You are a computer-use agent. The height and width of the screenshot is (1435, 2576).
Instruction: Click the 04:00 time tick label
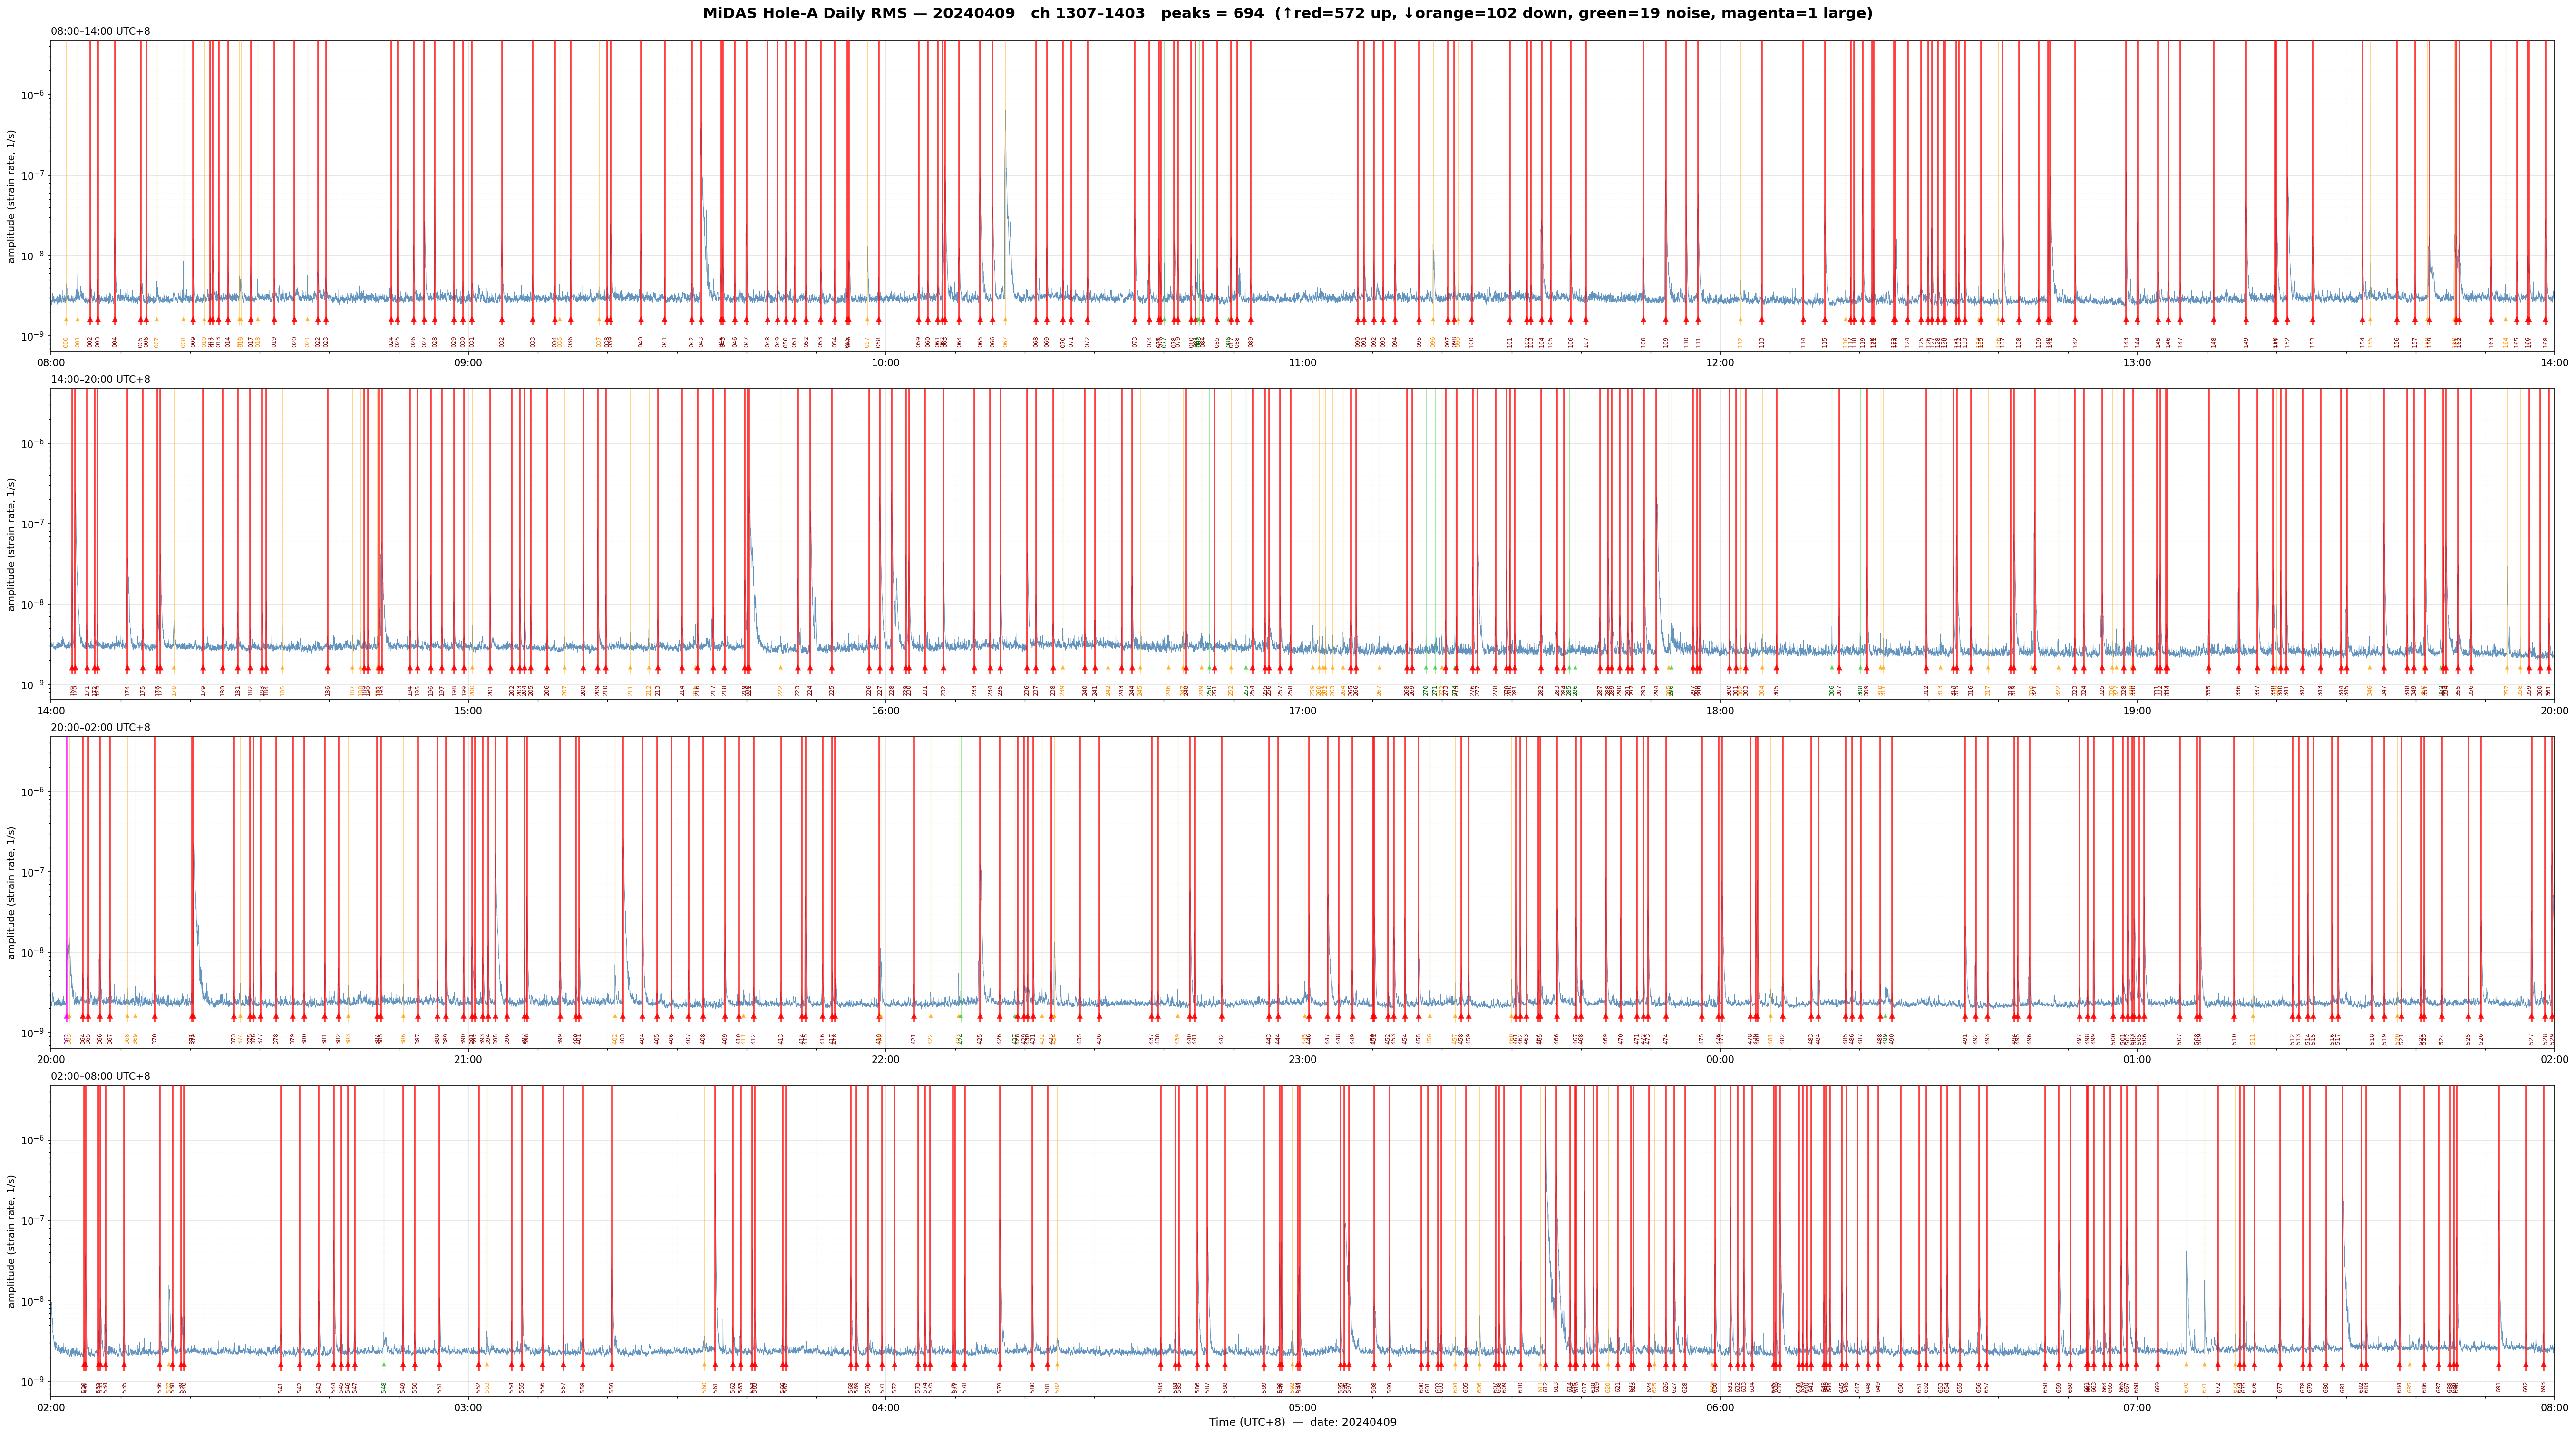(x=885, y=1408)
